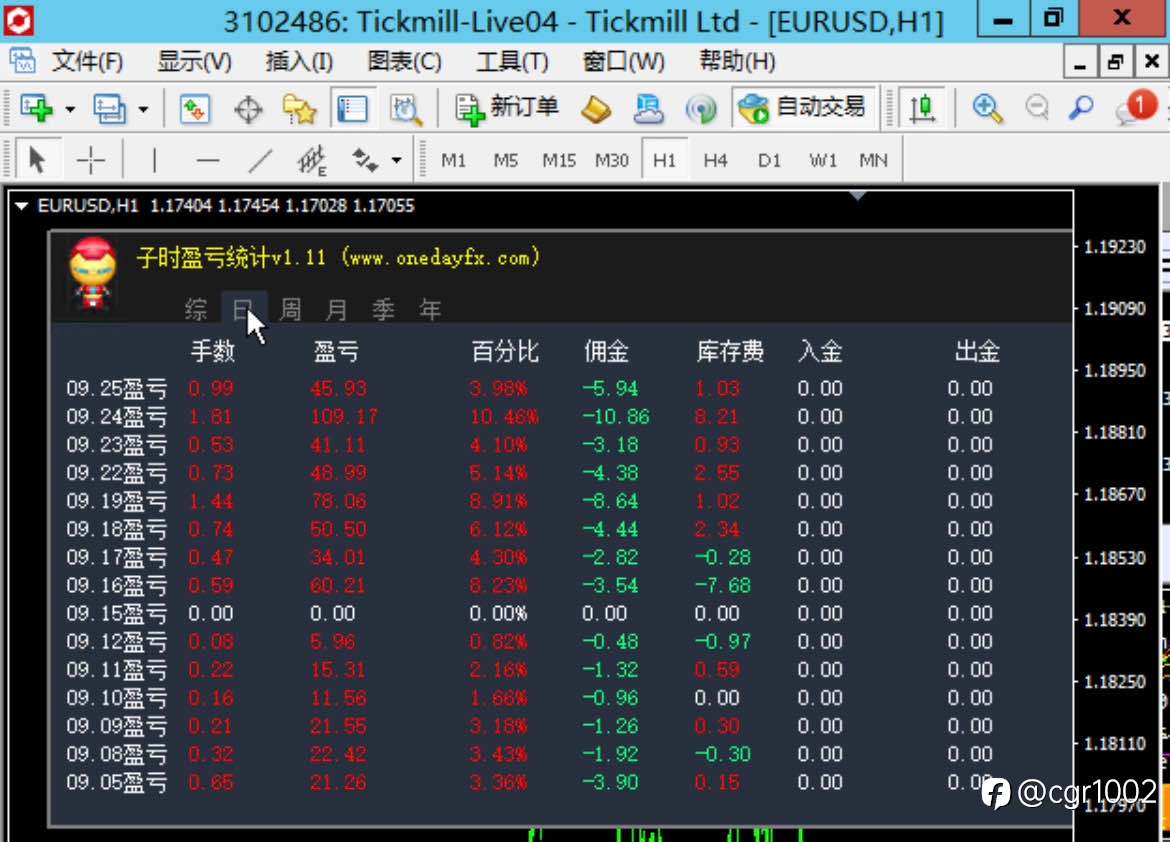Open the 图表(C) menu
The width and height of the screenshot is (1170, 842).
pyautogui.click(x=404, y=61)
